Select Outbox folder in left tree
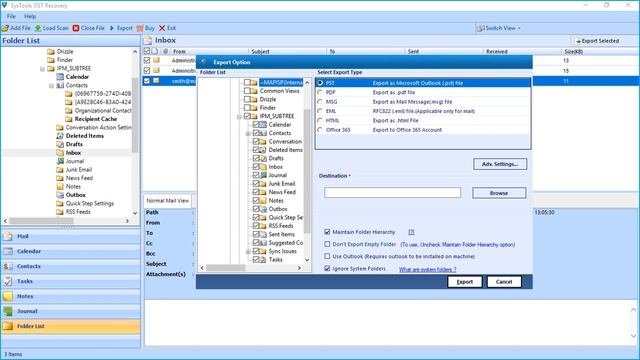The height and width of the screenshot is (360, 640). coord(76,195)
